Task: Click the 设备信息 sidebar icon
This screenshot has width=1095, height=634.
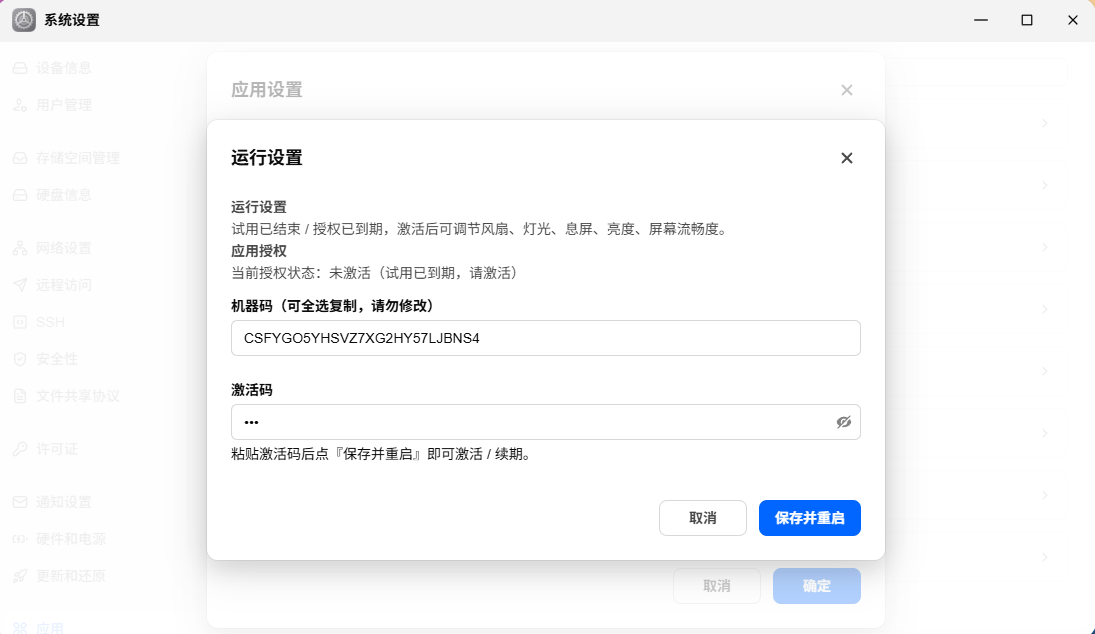Action: coord(20,68)
